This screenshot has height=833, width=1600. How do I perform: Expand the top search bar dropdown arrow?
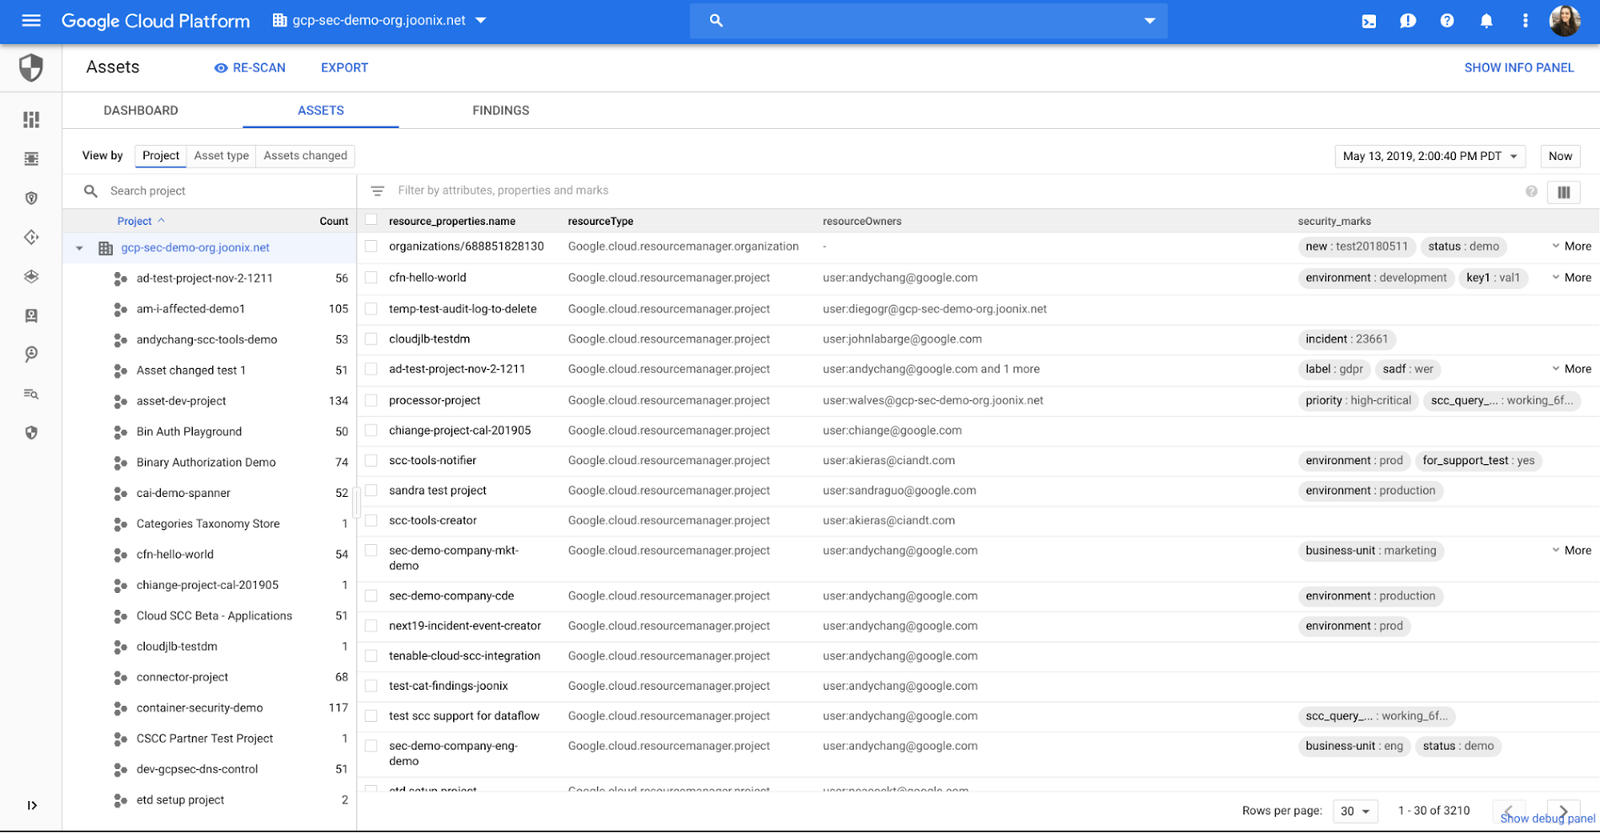(1149, 21)
